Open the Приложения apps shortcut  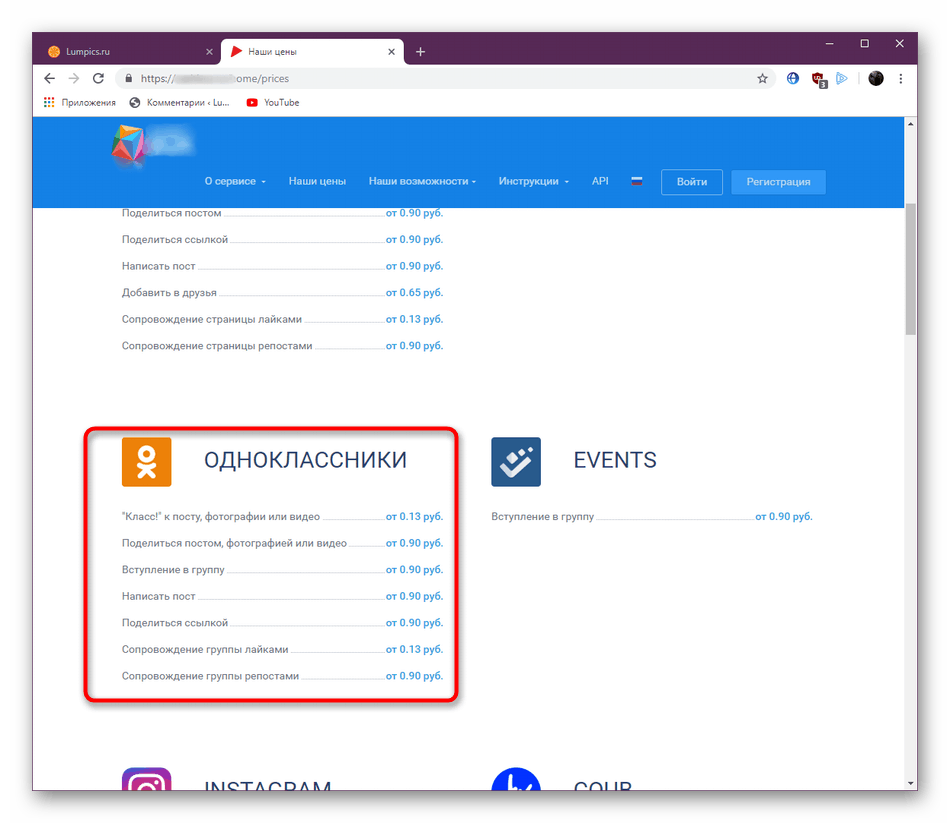click(79, 102)
